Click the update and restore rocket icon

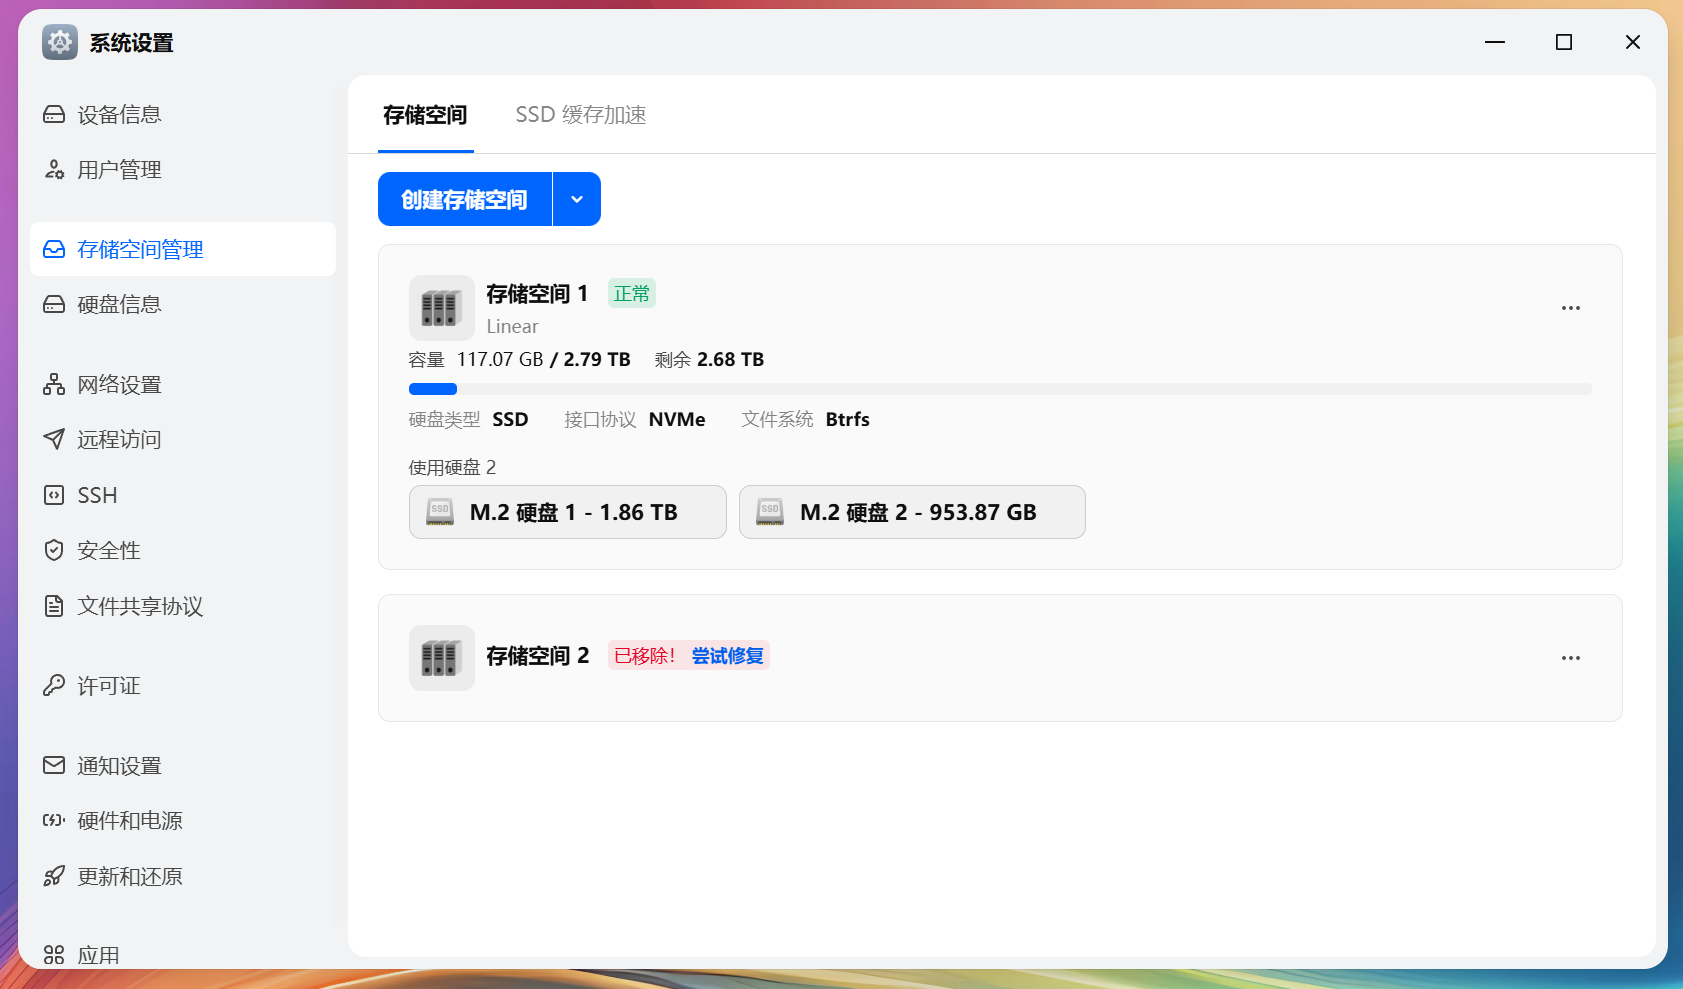click(x=54, y=877)
